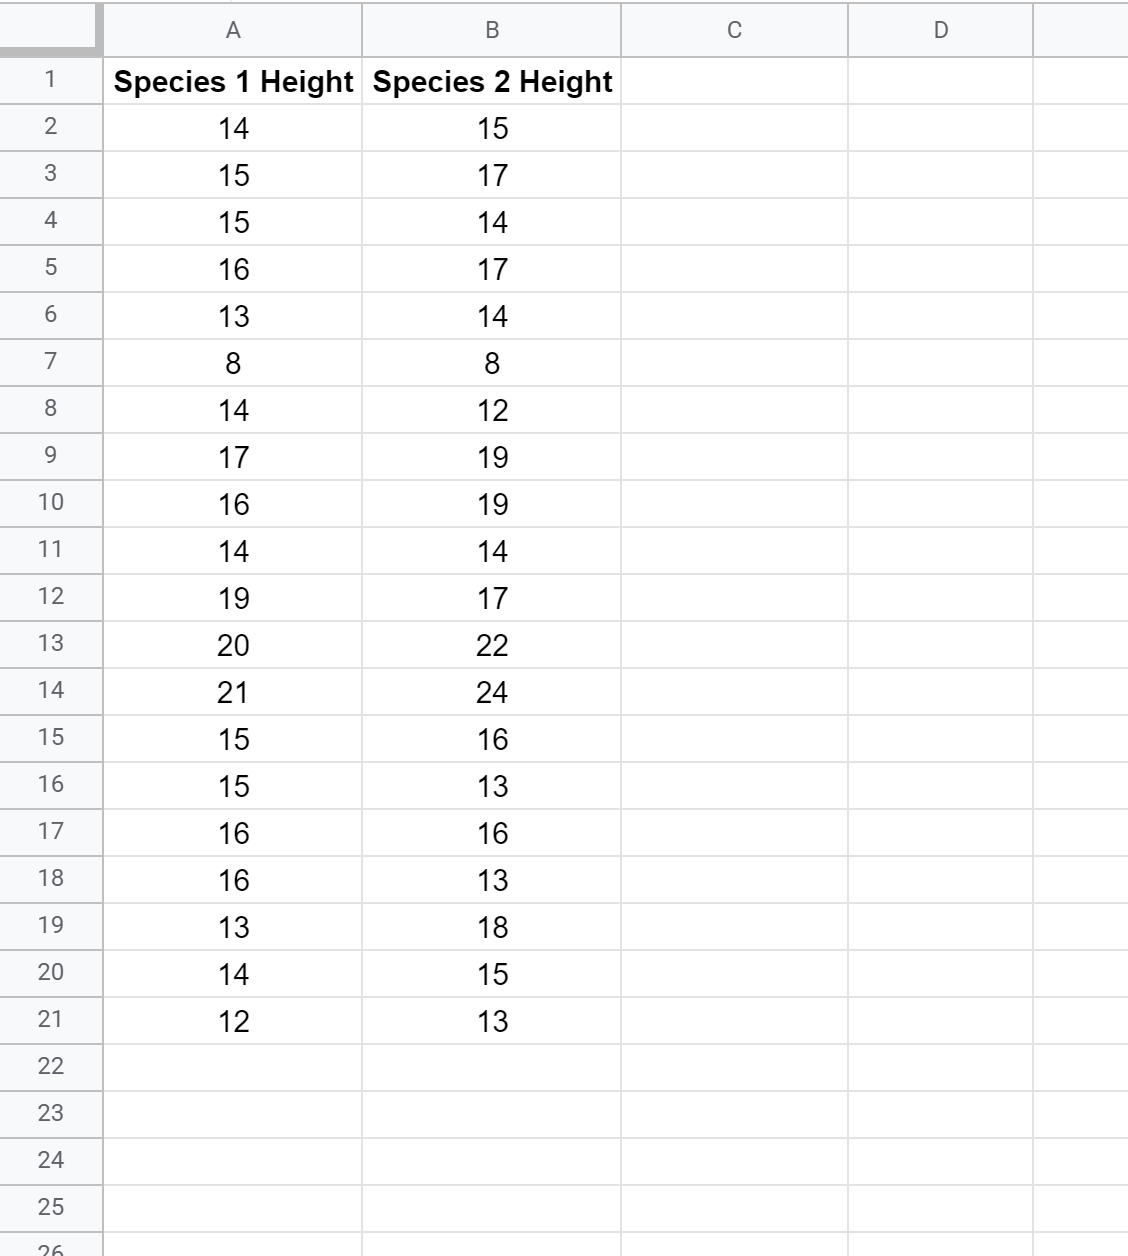Select column D by clicking its header
Image resolution: width=1128 pixels, height=1256 pixels.
939,32
